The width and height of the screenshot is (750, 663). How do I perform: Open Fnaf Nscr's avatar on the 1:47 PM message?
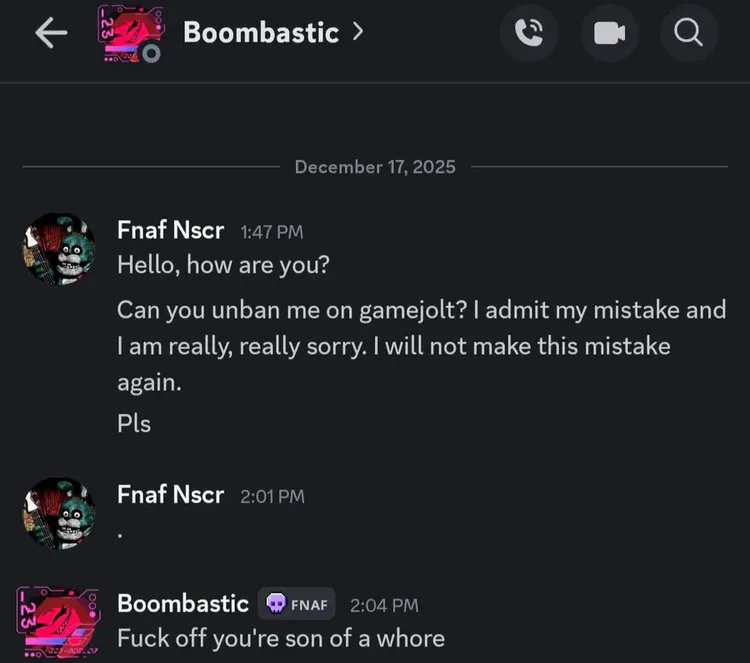(58, 248)
